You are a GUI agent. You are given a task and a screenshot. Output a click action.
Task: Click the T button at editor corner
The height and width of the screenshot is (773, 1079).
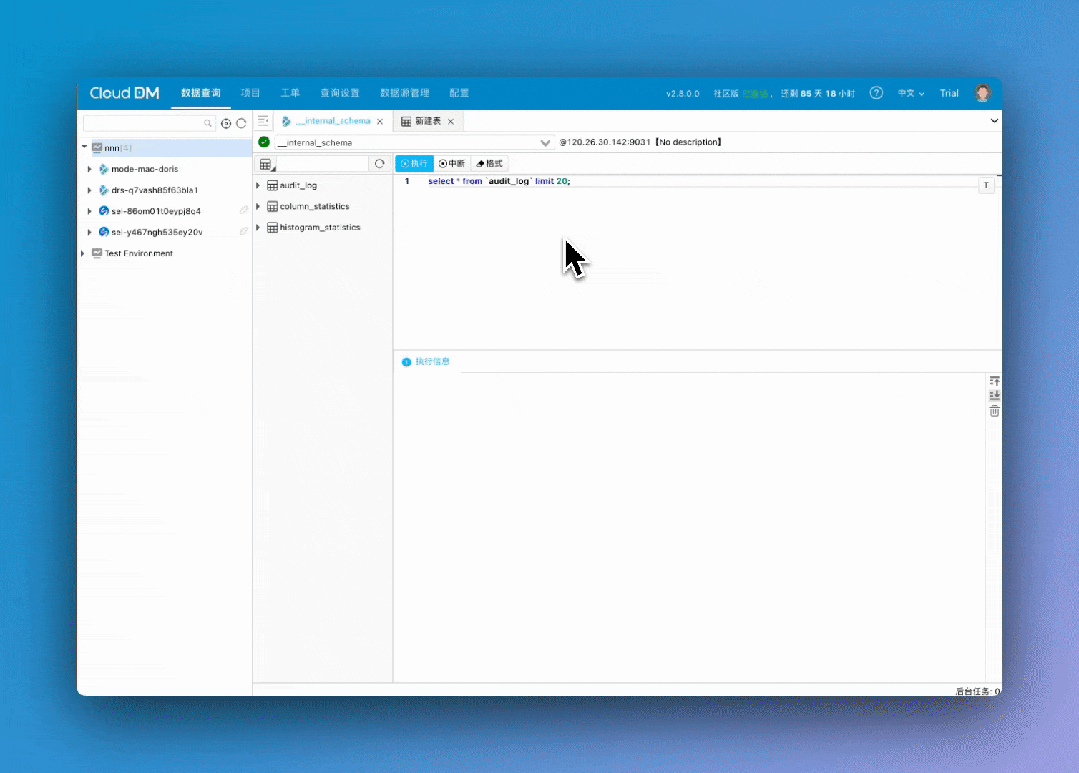986,185
